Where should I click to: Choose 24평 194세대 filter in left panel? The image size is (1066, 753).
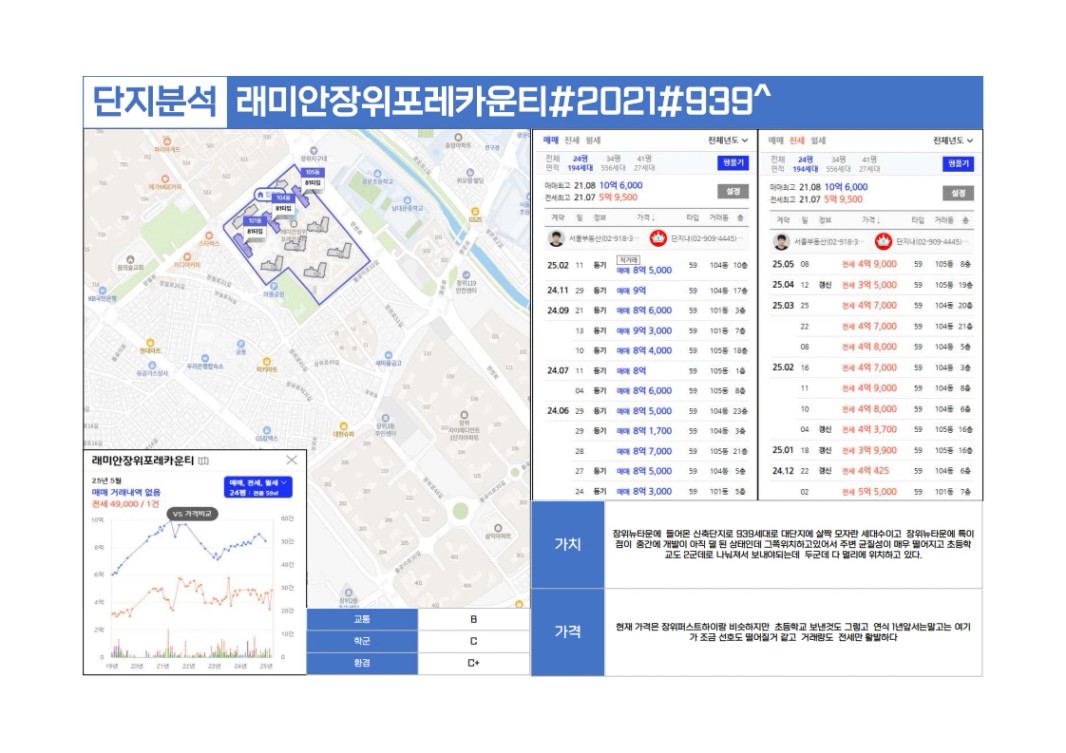click(581, 163)
